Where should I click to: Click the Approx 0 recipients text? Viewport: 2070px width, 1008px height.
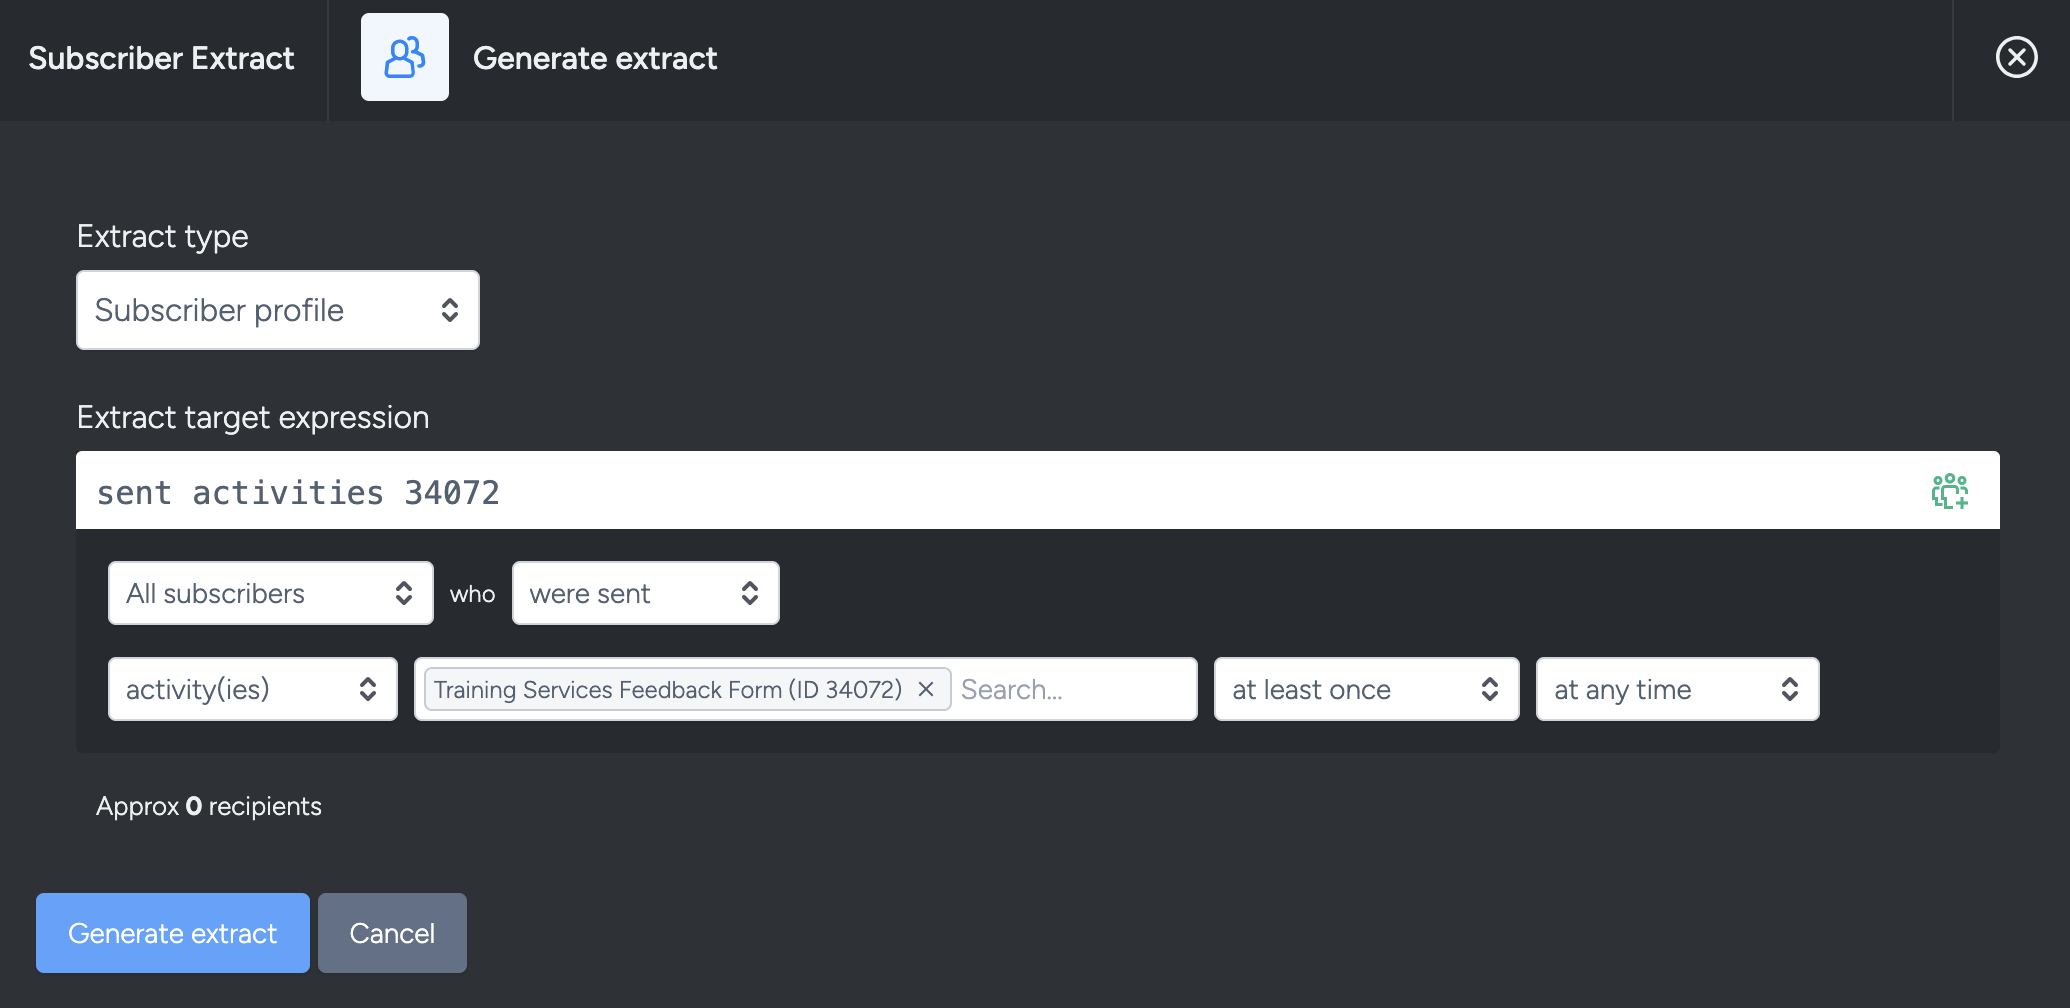point(208,806)
